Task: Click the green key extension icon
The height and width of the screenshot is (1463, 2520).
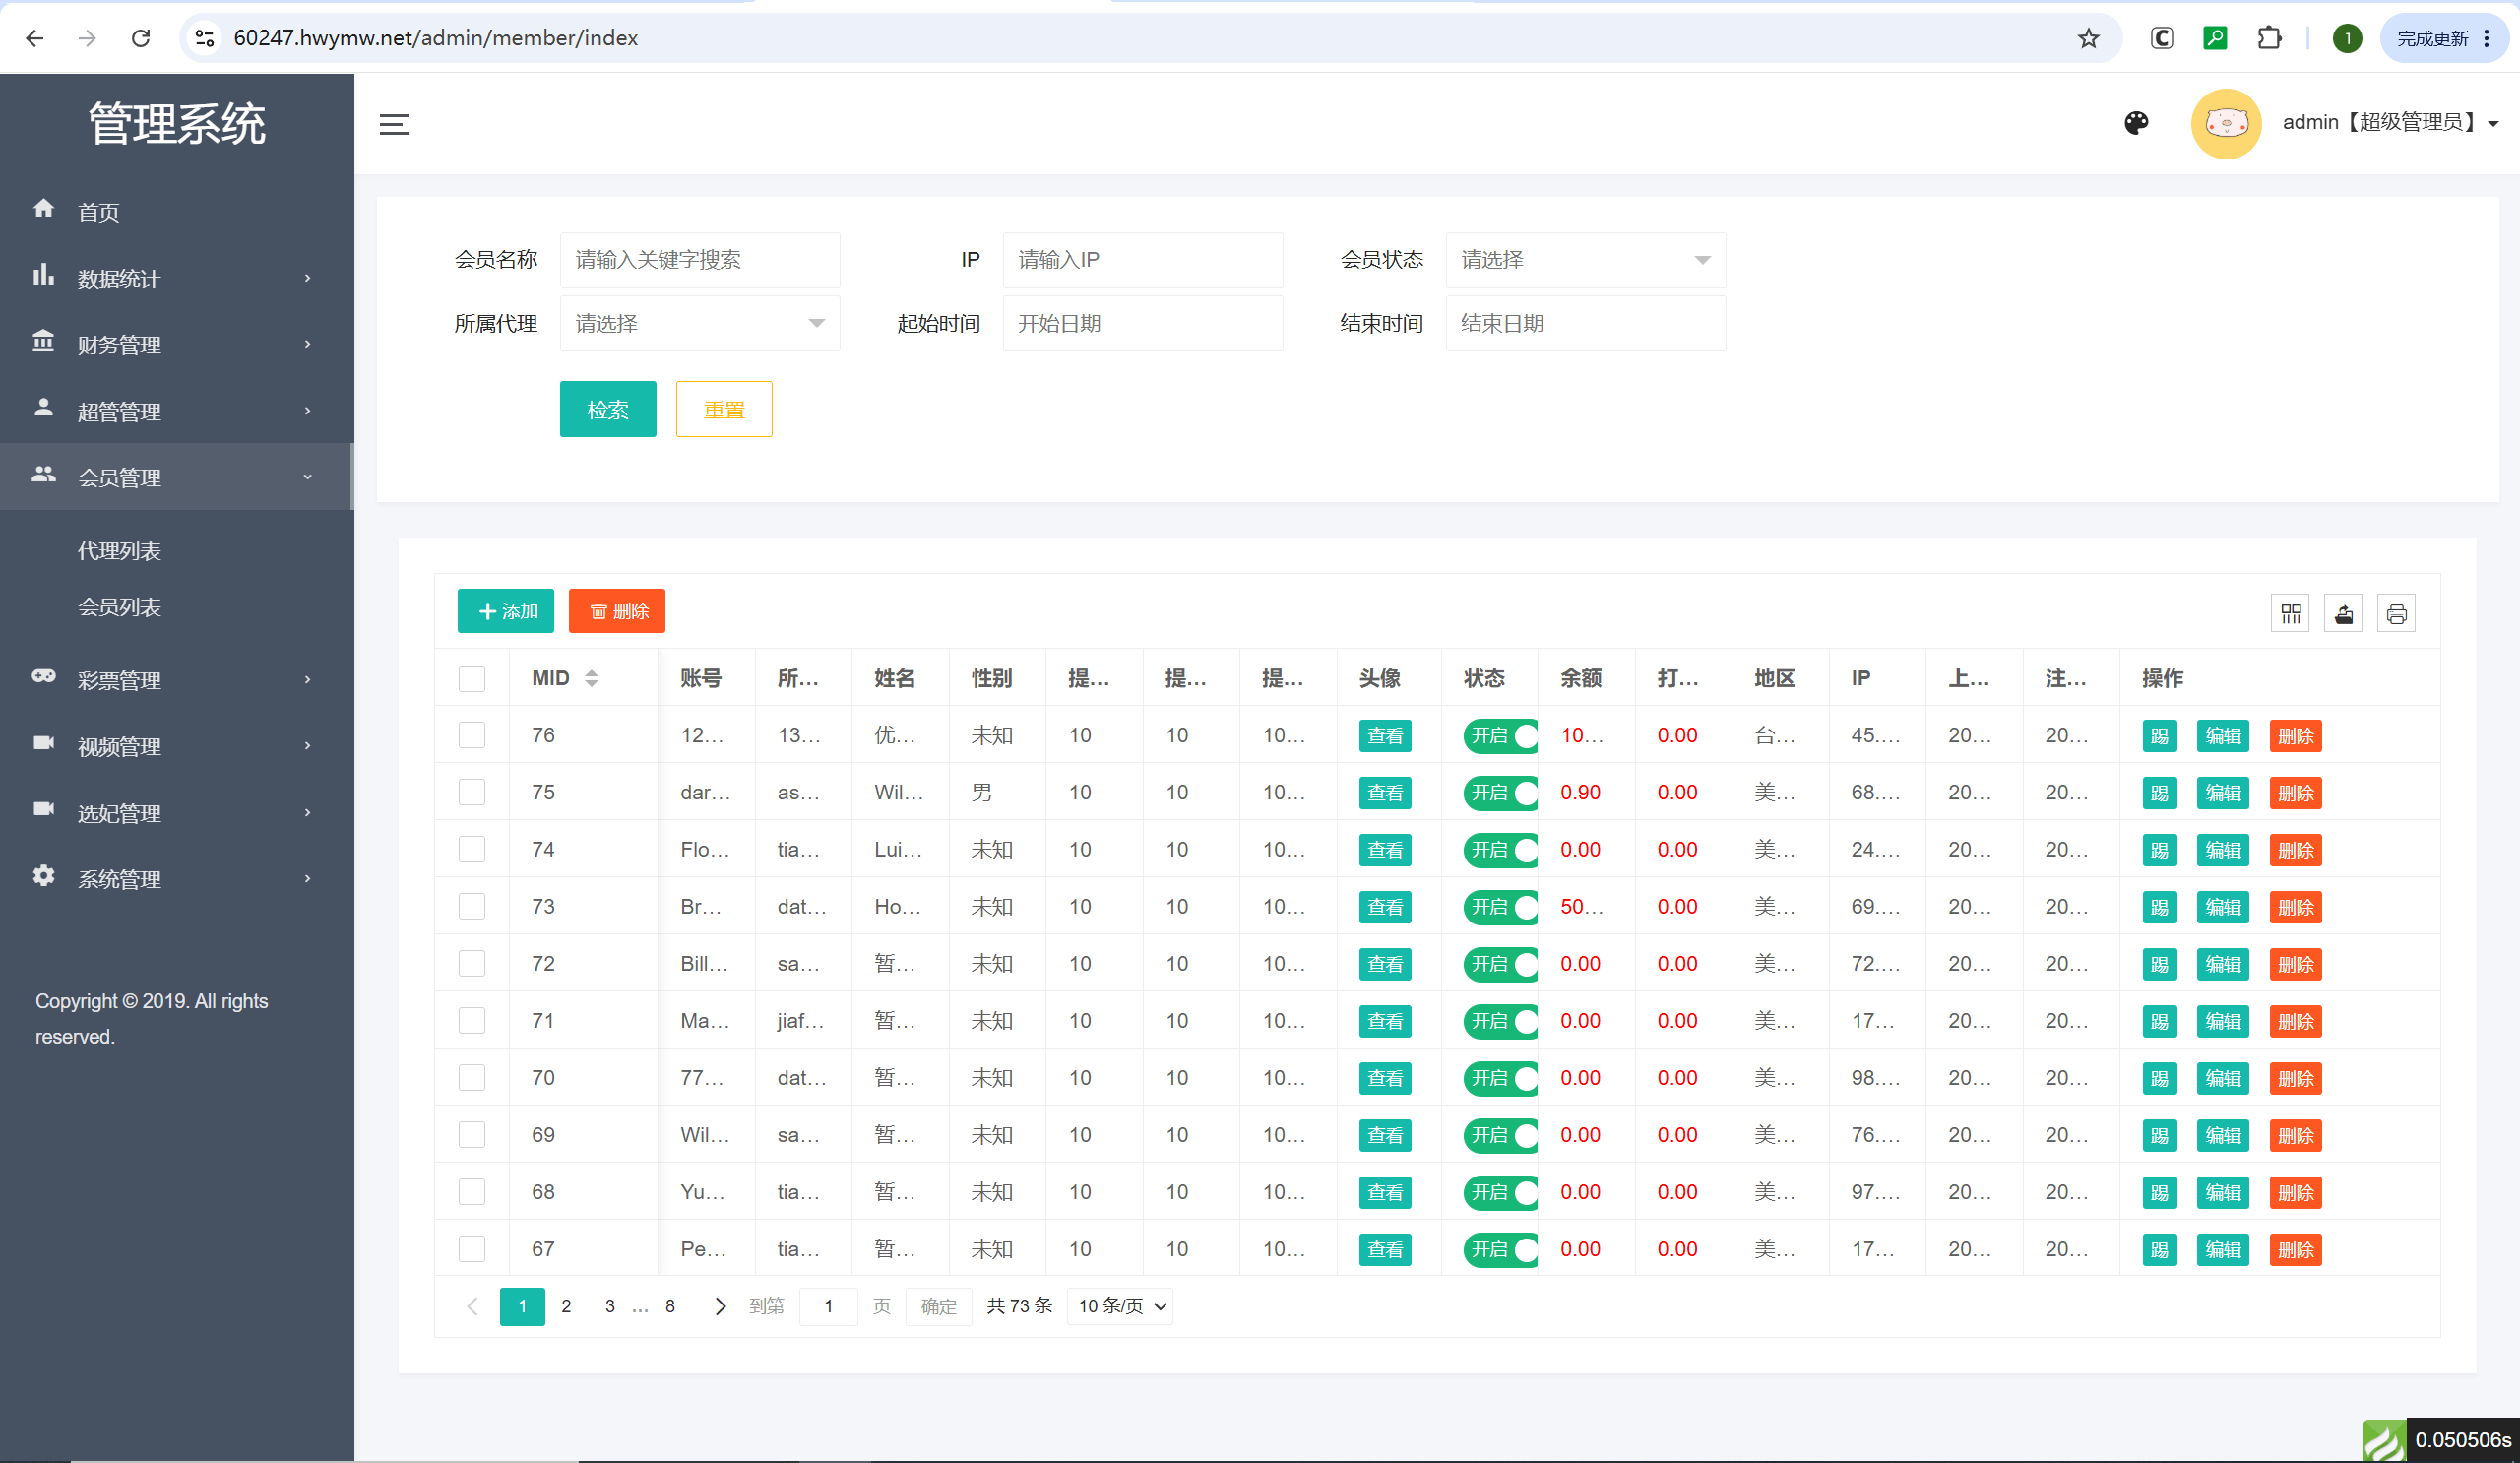Action: (2215, 38)
